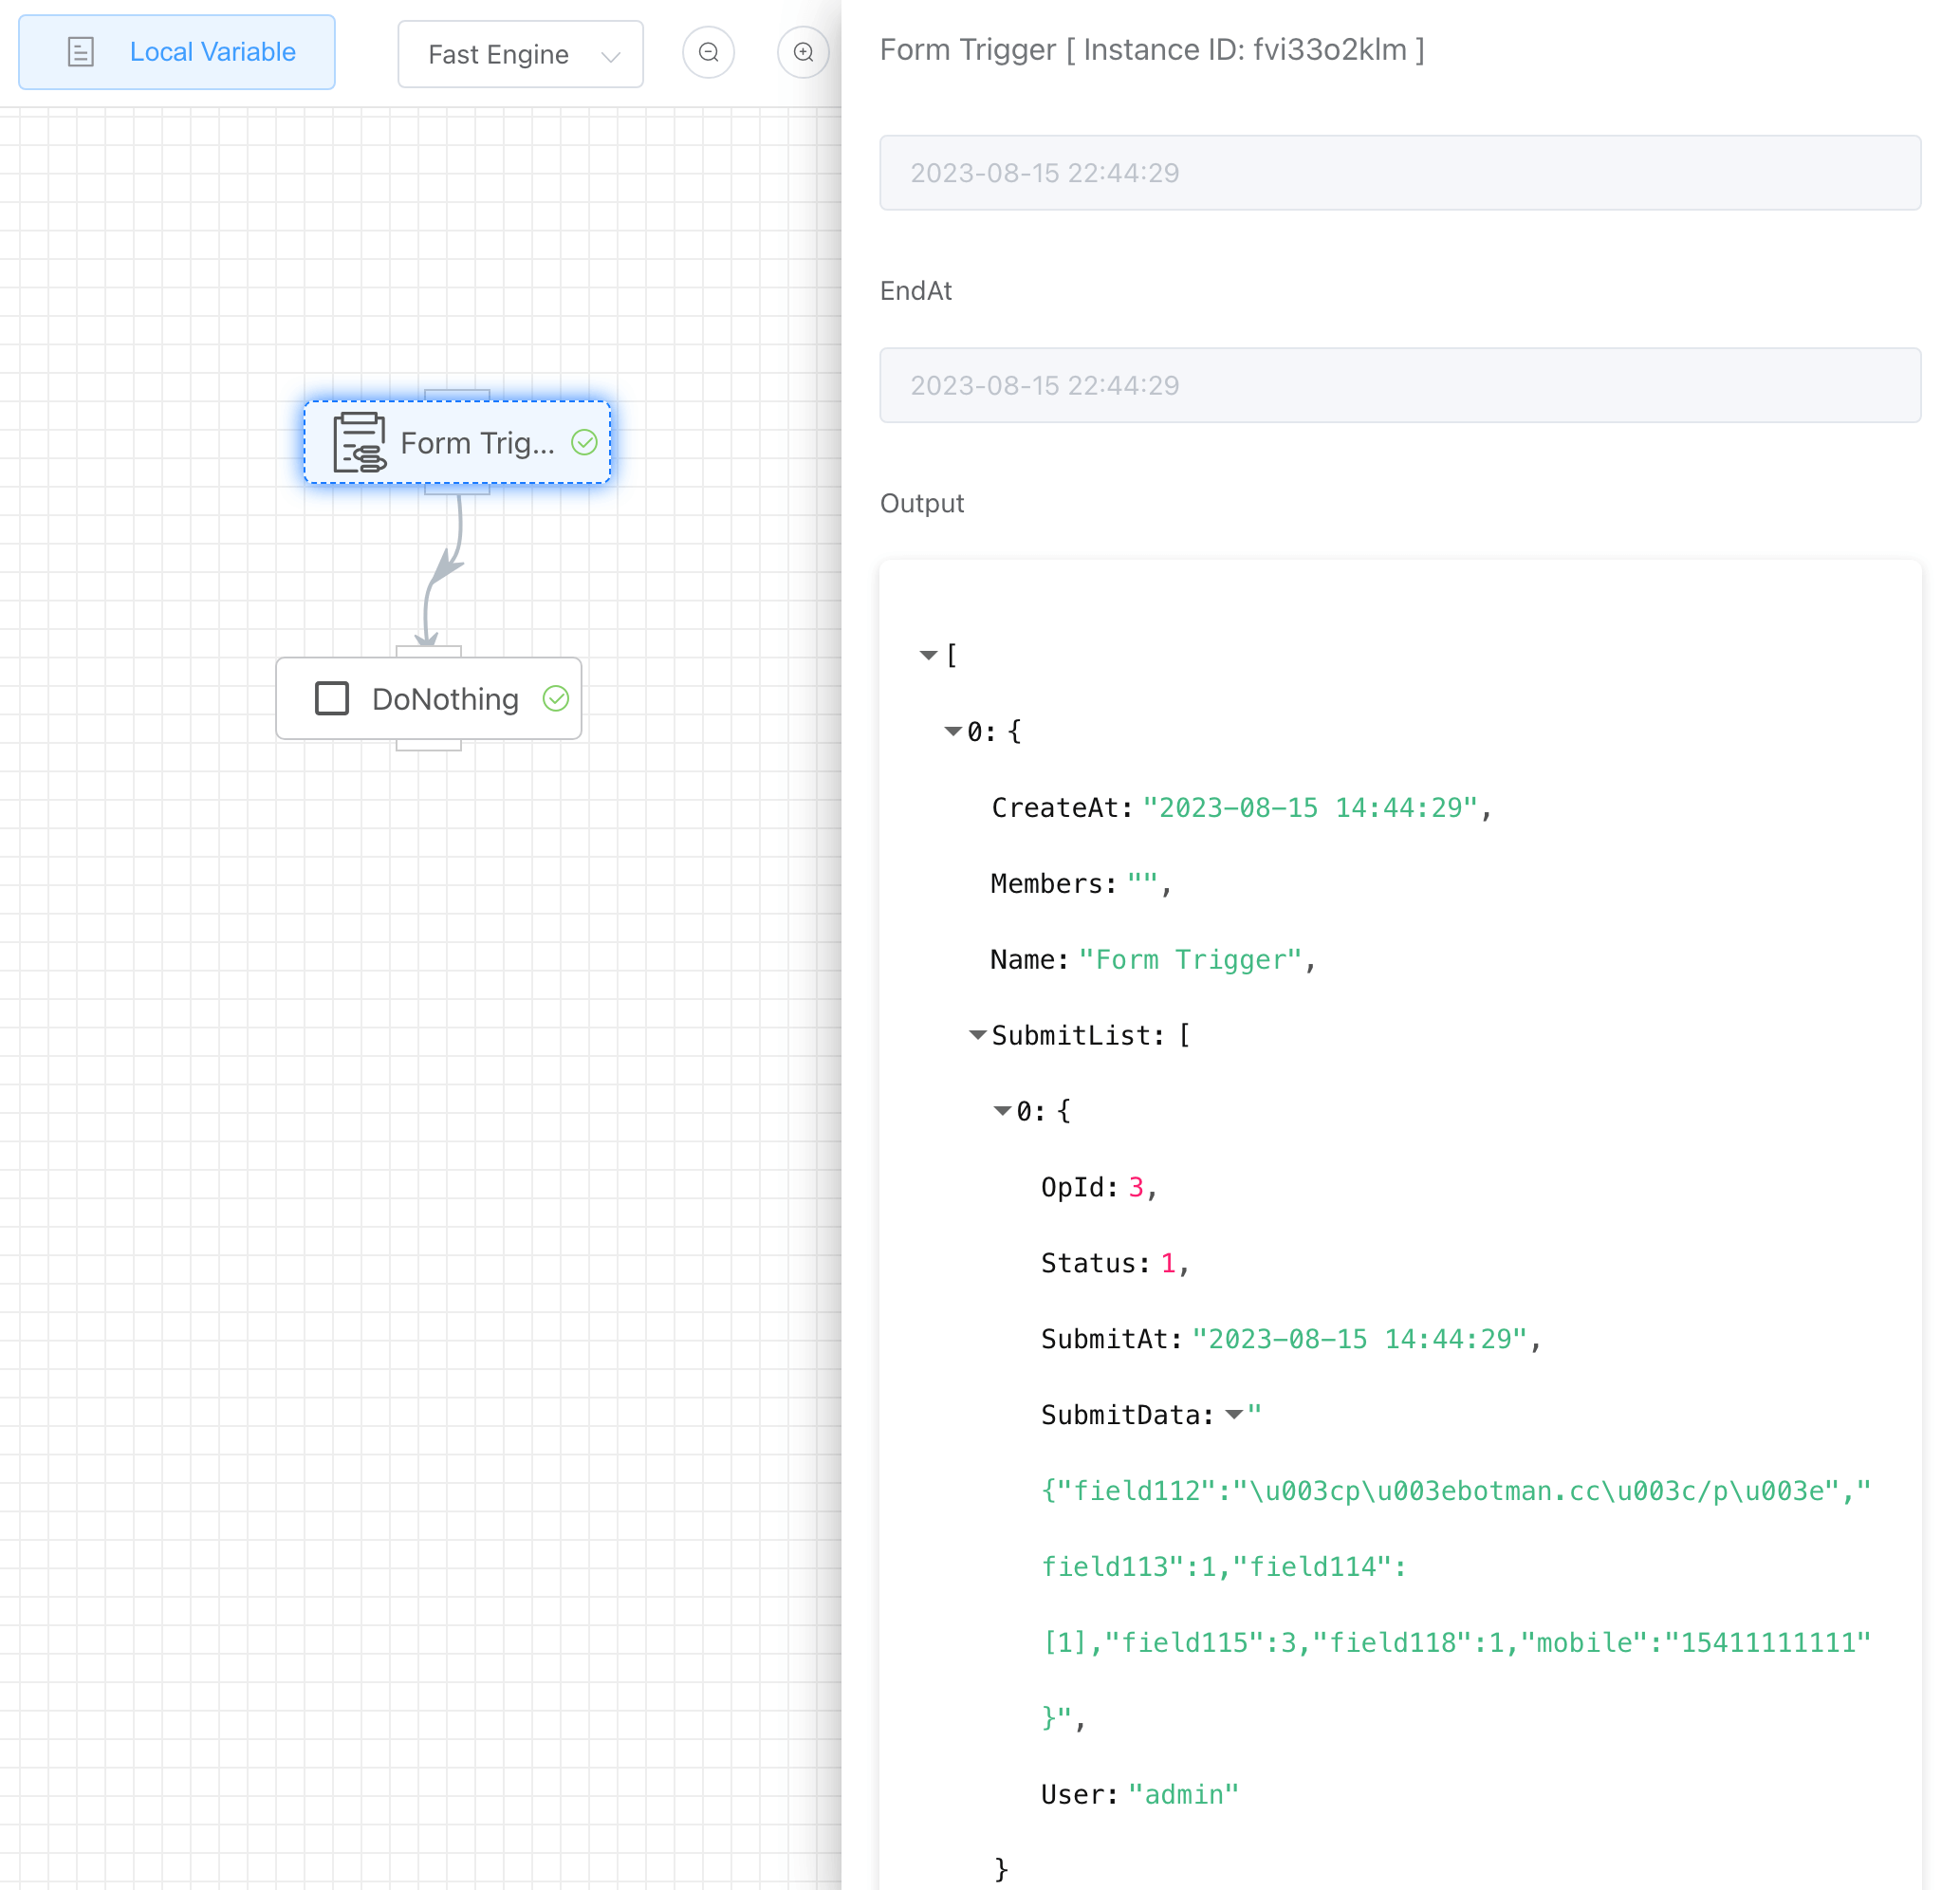This screenshot has height=1890, width=1960.
Task: Click the SubmitData line containing mobile number
Action: coord(1456,1642)
